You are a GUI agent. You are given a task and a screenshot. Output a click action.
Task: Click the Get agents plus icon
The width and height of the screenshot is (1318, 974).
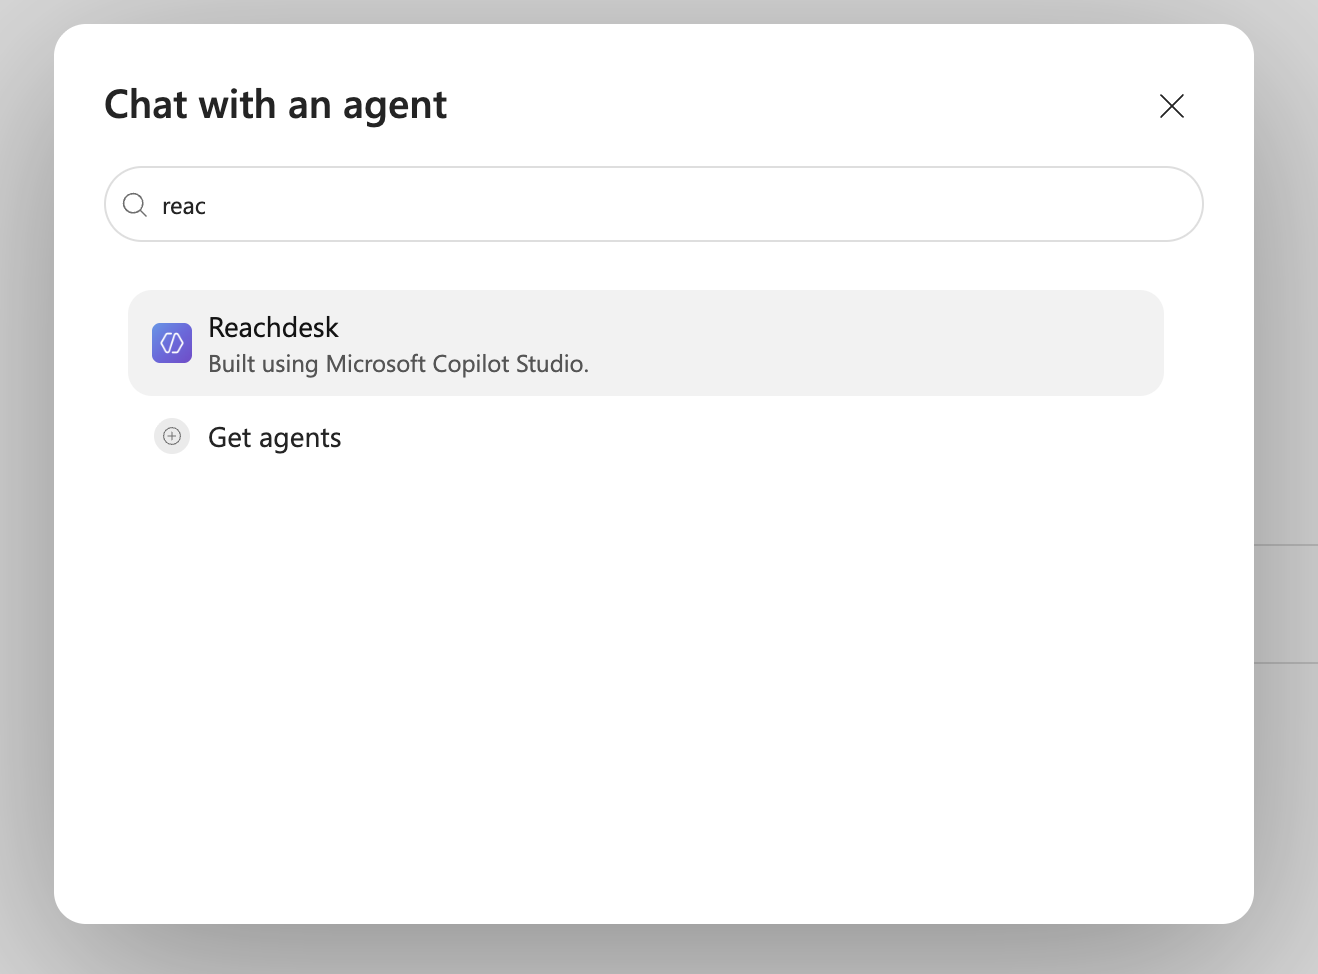click(172, 436)
